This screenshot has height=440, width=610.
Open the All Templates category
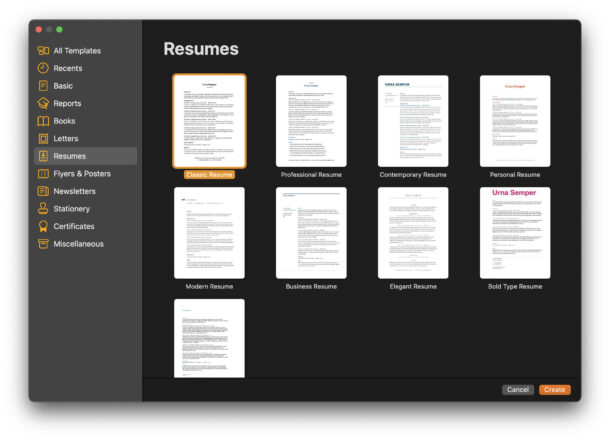pos(77,51)
